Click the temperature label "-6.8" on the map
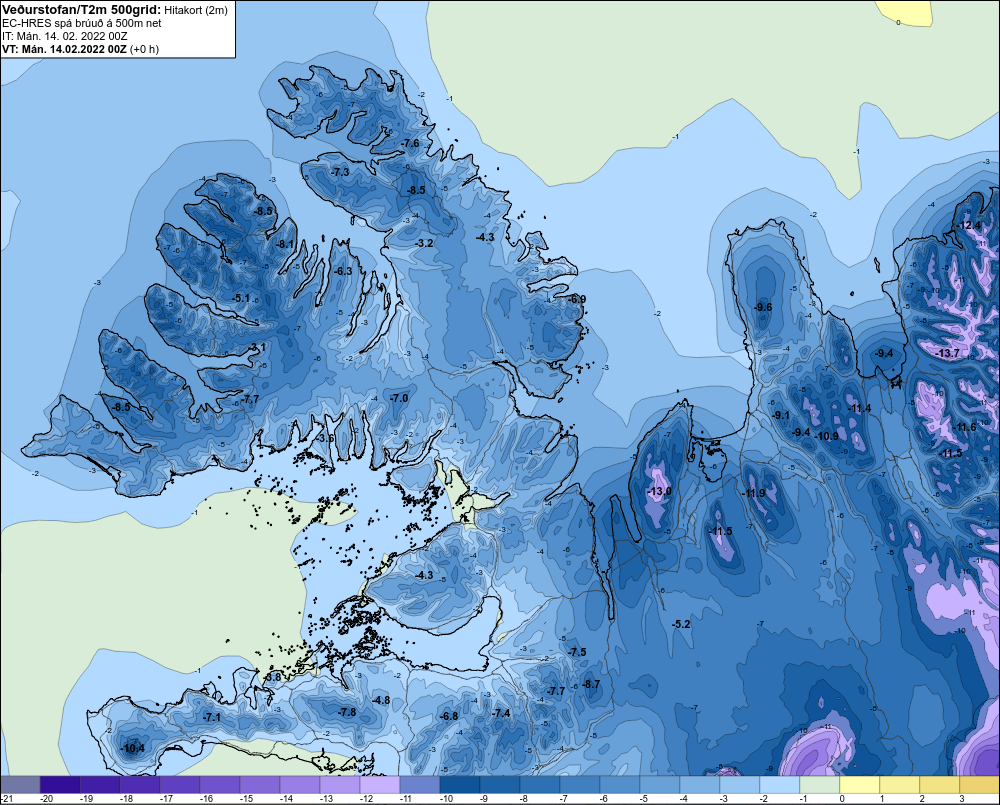 pyautogui.click(x=449, y=716)
